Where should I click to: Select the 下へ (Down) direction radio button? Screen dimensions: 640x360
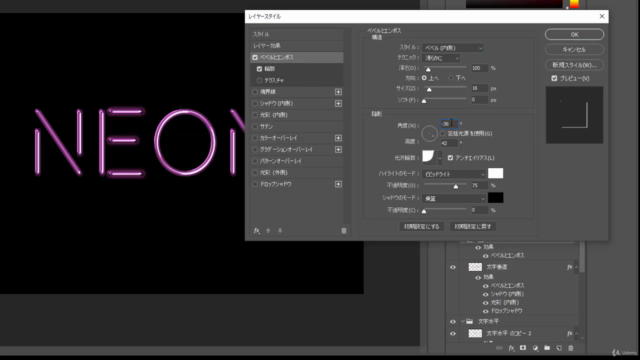(451, 78)
